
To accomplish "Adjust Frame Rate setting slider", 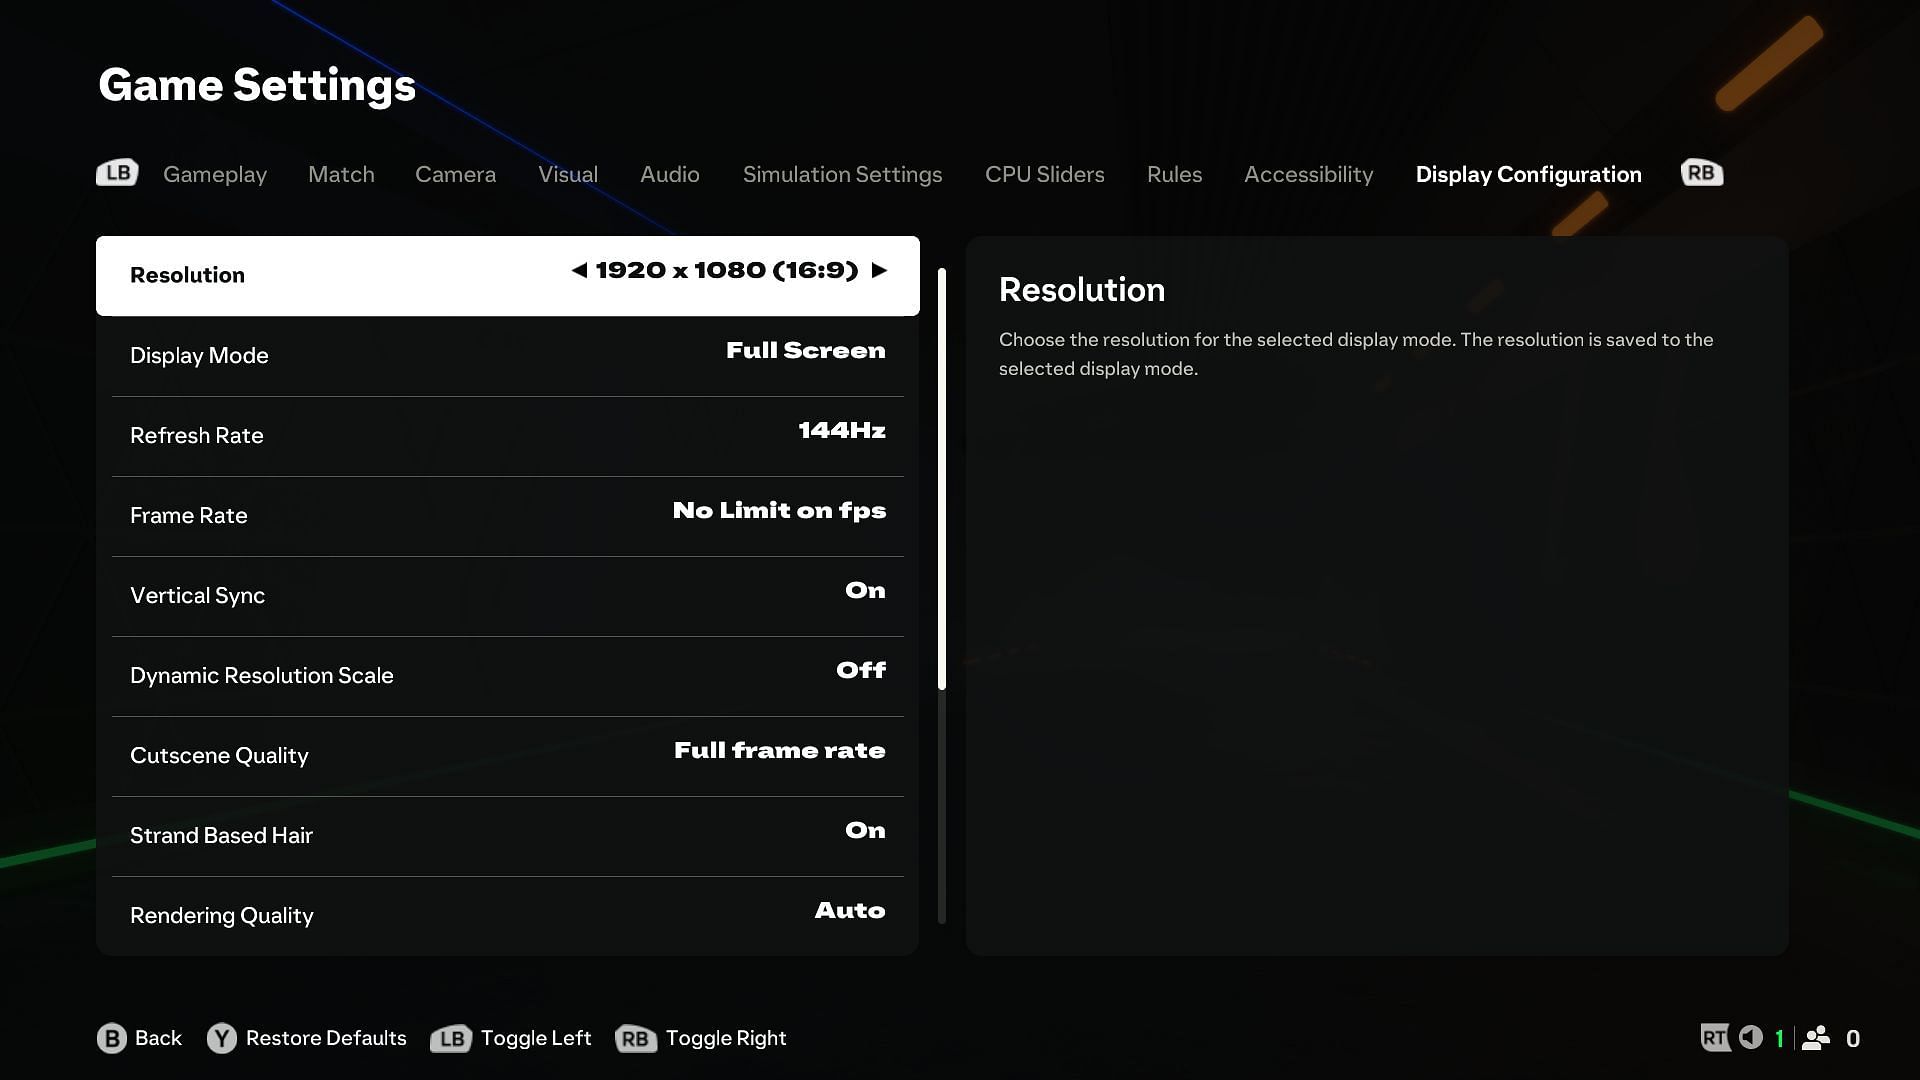I will [x=778, y=514].
